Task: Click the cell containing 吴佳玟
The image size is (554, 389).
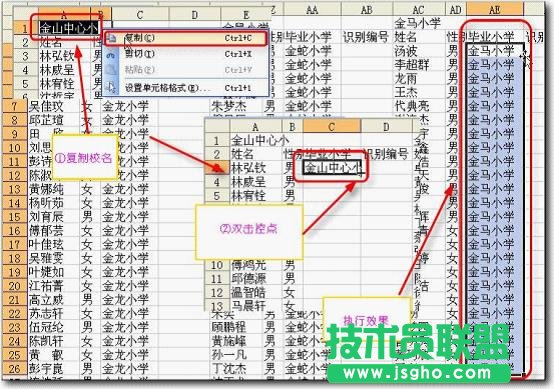Action: (x=53, y=106)
